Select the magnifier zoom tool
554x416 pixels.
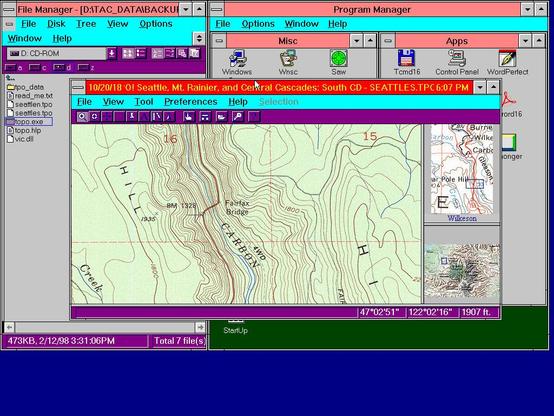click(x=82, y=117)
